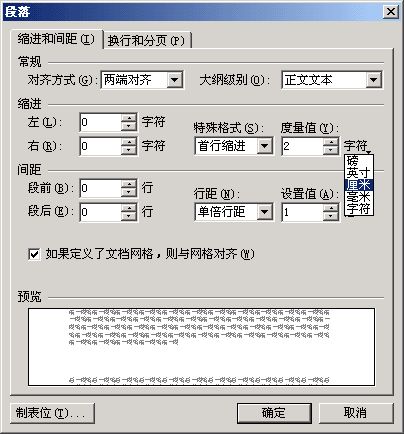Choose 厘米 from the unit list
The width and height of the screenshot is (404, 434).
359,185
